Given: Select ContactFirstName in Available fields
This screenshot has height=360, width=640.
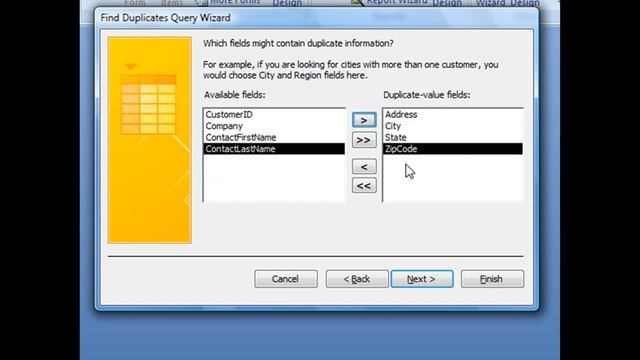Looking at the screenshot, I should click(x=274, y=138).
